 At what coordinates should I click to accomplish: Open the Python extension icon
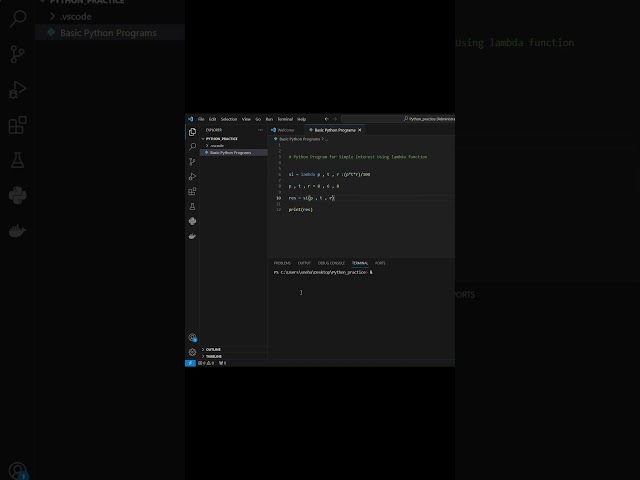pyautogui.click(x=192, y=221)
